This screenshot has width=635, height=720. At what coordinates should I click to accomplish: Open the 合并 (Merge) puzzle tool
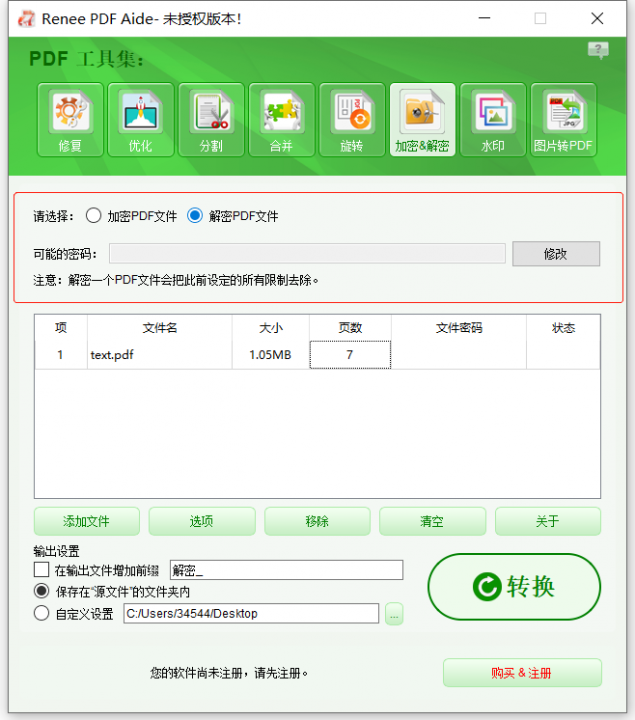[281, 120]
